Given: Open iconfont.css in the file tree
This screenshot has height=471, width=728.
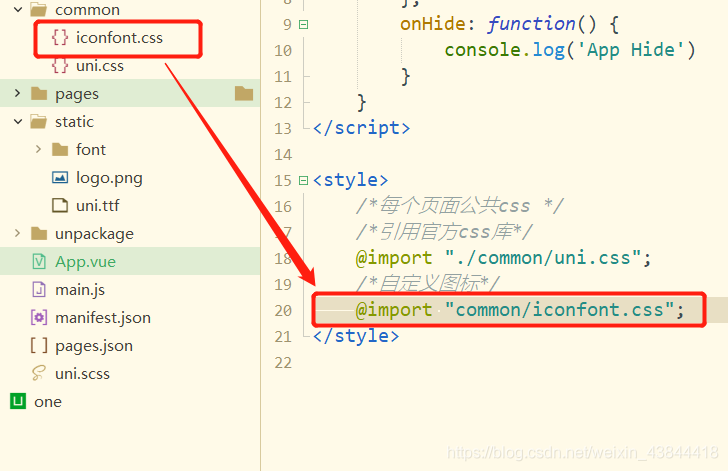Looking at the screenshot, I should coord(119,38).
